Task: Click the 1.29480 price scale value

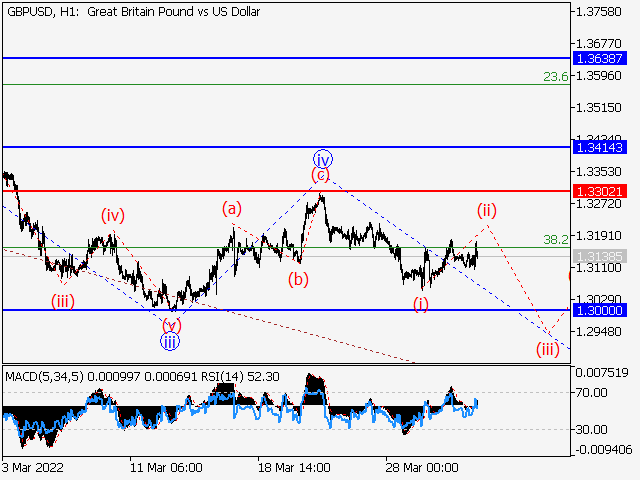Action: pyautogui.click(x=598, y=331)
